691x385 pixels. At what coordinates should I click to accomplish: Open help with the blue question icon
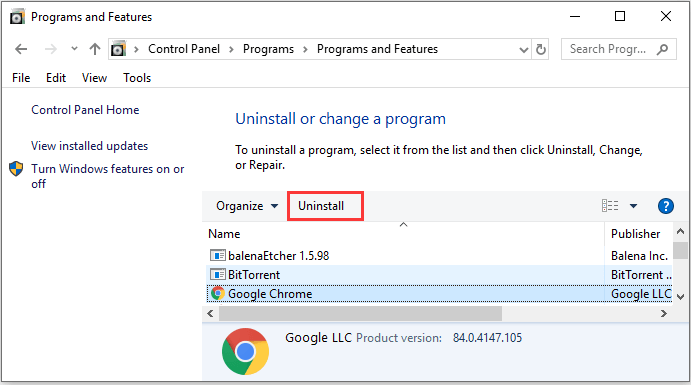coord(665,206)
